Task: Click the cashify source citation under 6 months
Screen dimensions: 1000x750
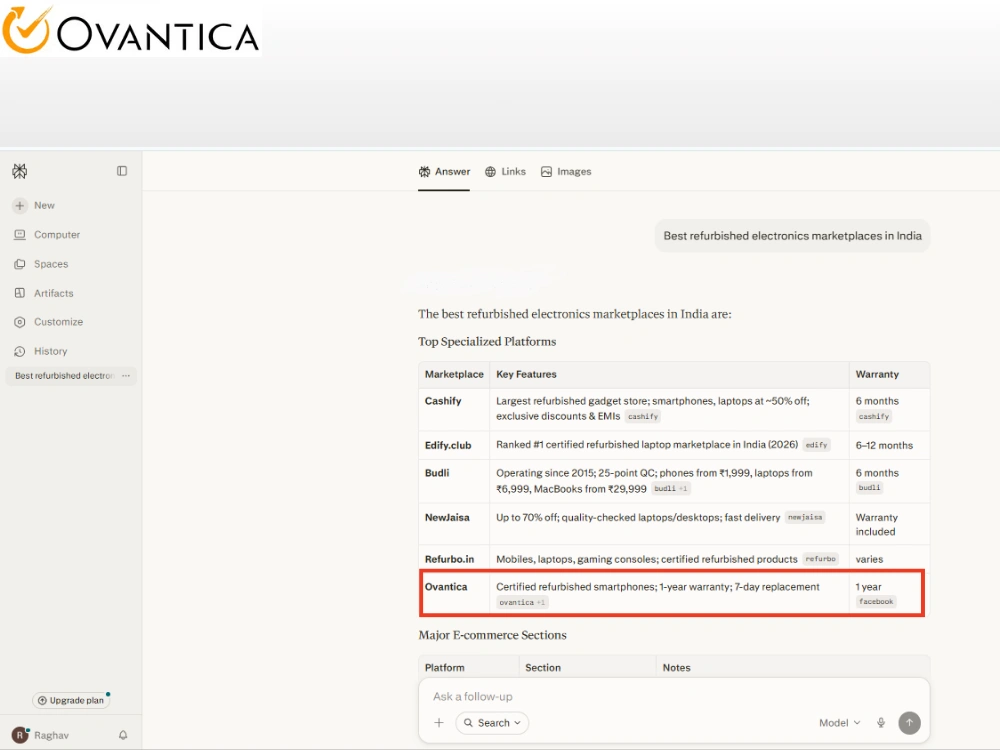Action: point(873,416)
